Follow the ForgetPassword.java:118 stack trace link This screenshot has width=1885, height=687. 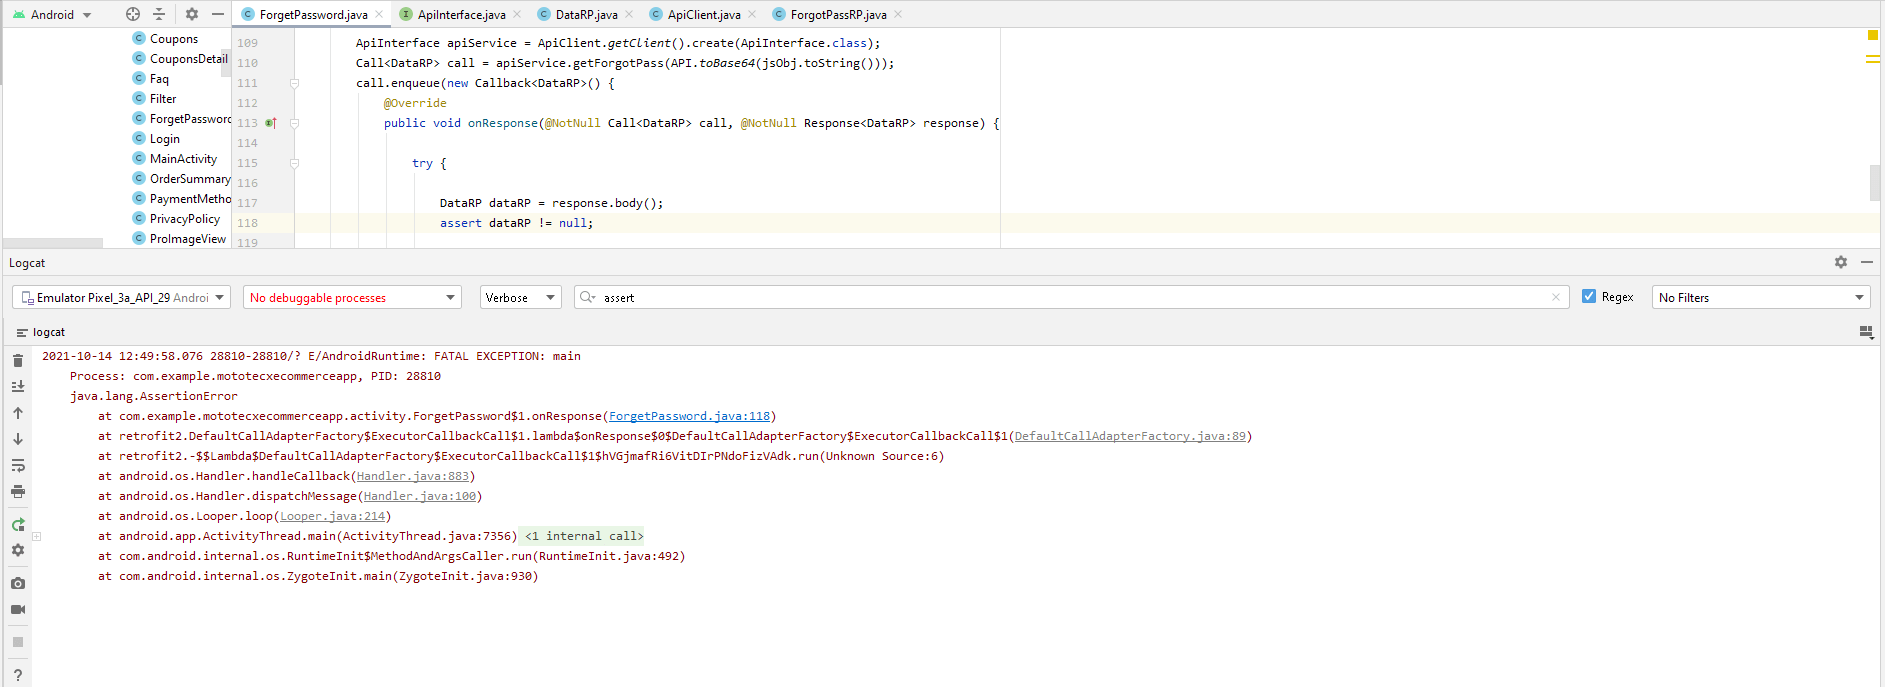point(689,416)
